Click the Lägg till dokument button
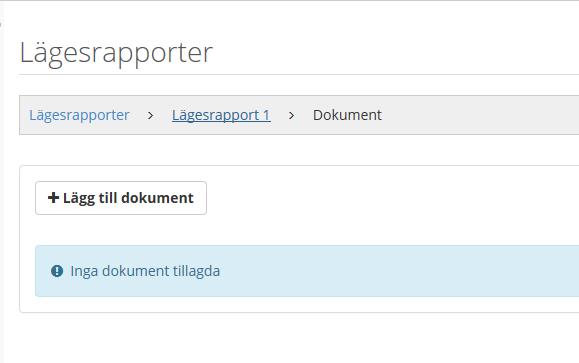Image resolution: width=579 pixels, height=363 pixels. click(121, 198)
